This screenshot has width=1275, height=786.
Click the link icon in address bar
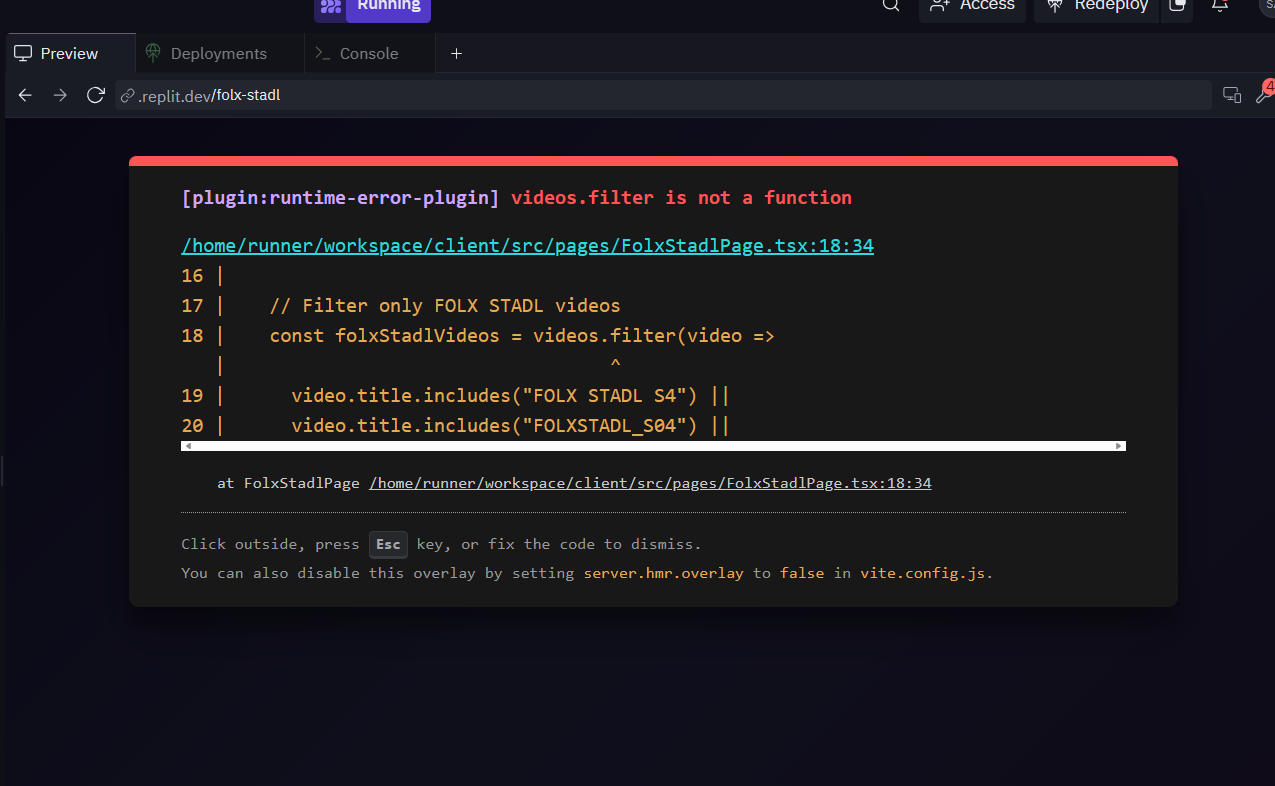[127, 96]
